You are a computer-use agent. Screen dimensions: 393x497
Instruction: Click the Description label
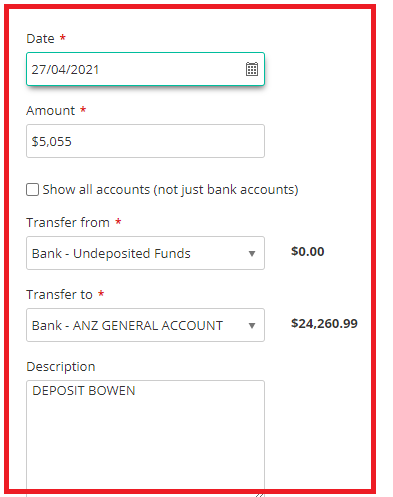(61, 367)
